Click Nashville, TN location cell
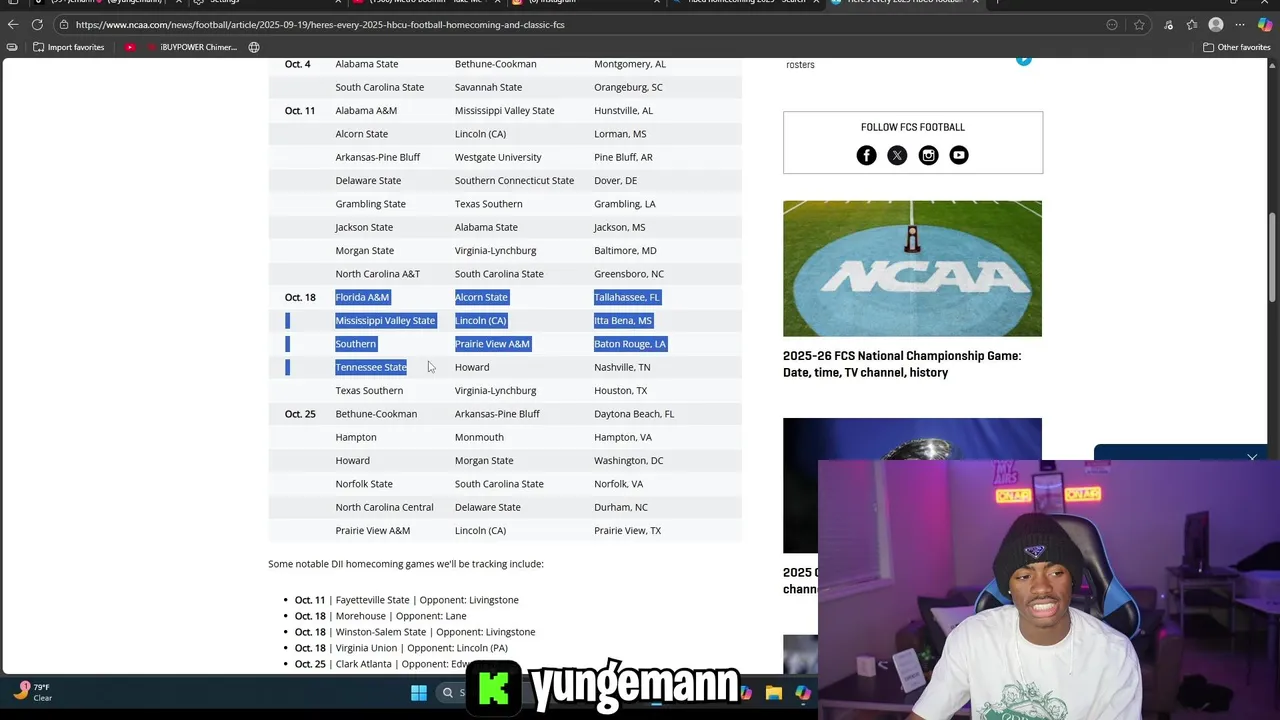This screenshot has width=1280, height=720. (x=622, y=367)
